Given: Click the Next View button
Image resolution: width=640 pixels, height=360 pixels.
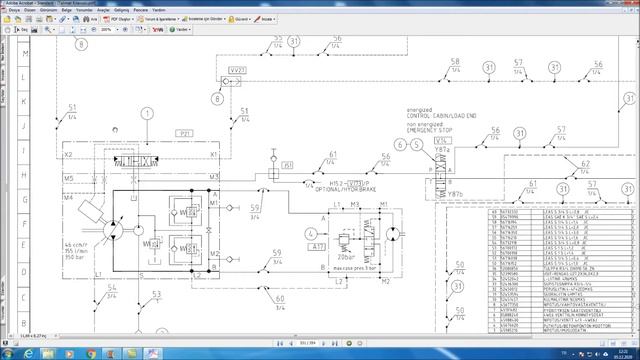Looking at the screenshot, I should pos(360,344).
